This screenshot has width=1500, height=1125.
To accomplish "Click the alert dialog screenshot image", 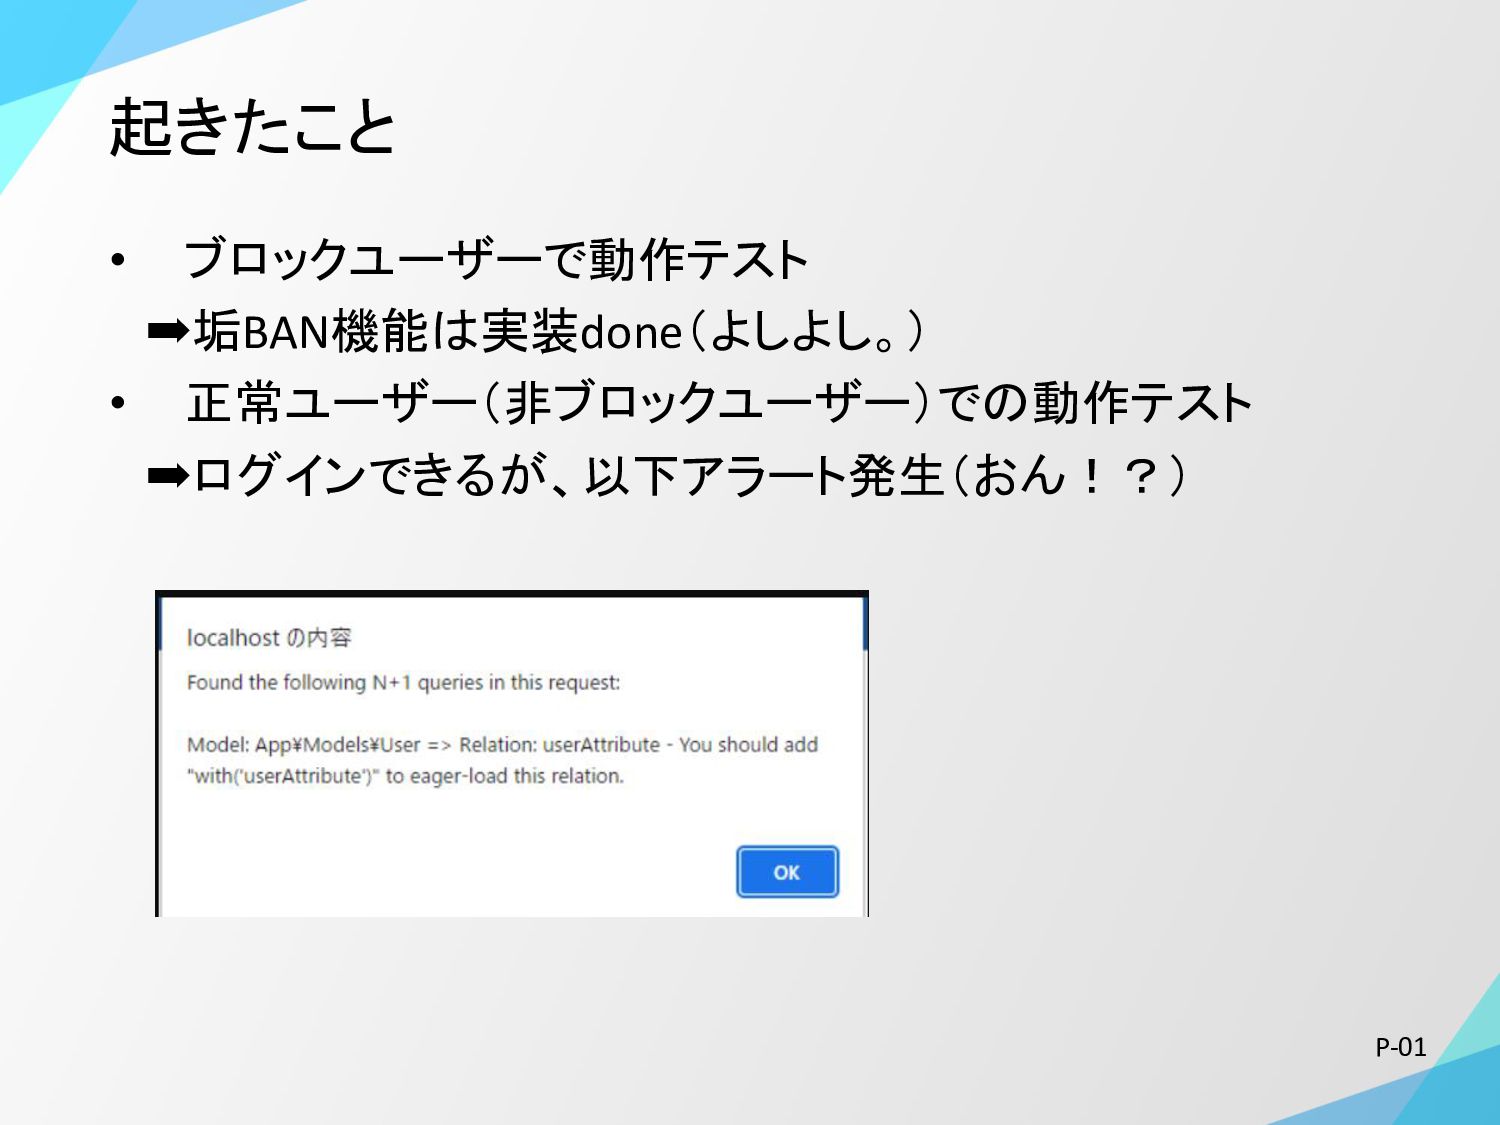I will (x=512, y=753).
